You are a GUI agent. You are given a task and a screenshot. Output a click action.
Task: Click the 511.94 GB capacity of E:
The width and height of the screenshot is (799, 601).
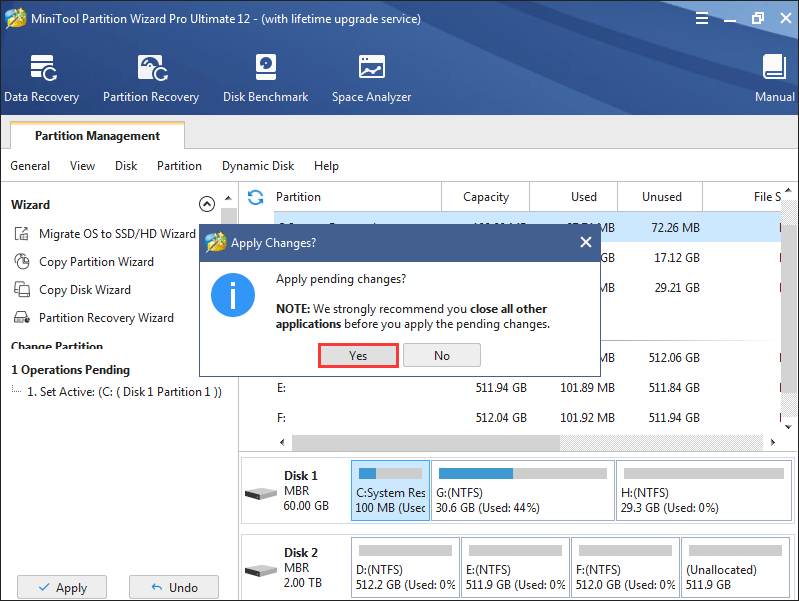coord(501,388)
